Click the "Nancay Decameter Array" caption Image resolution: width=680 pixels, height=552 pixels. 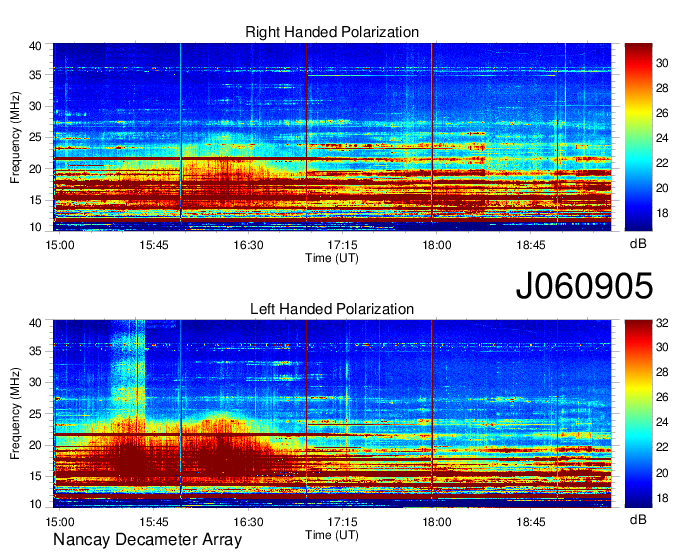147,540
